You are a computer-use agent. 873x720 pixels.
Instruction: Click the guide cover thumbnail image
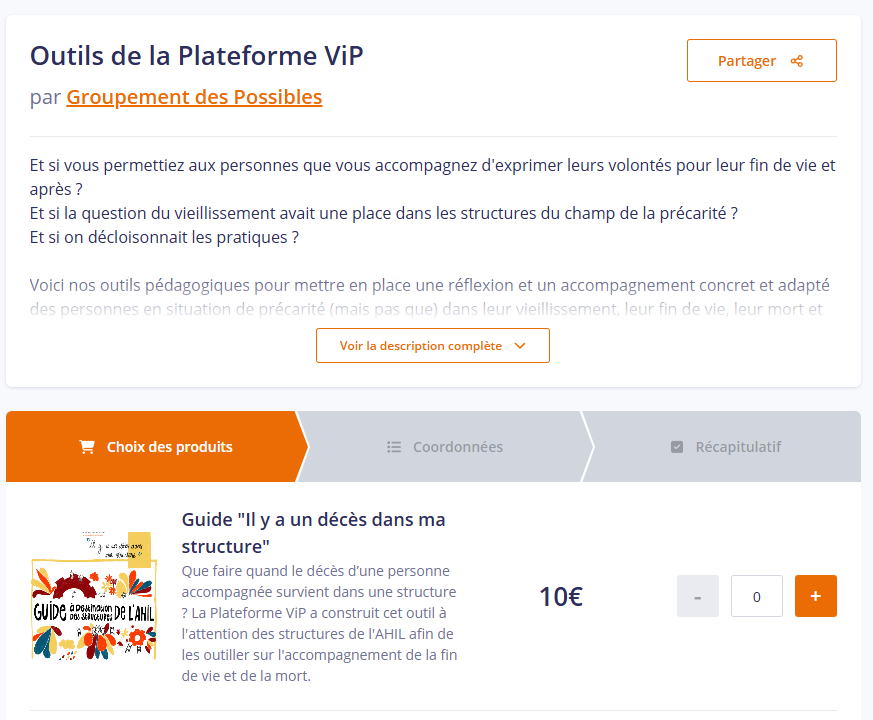[x=94, y=596]
